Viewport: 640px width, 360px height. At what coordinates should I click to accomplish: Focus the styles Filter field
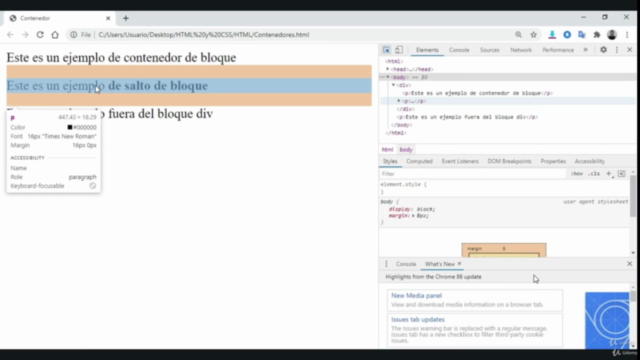(x=473, y=174)
